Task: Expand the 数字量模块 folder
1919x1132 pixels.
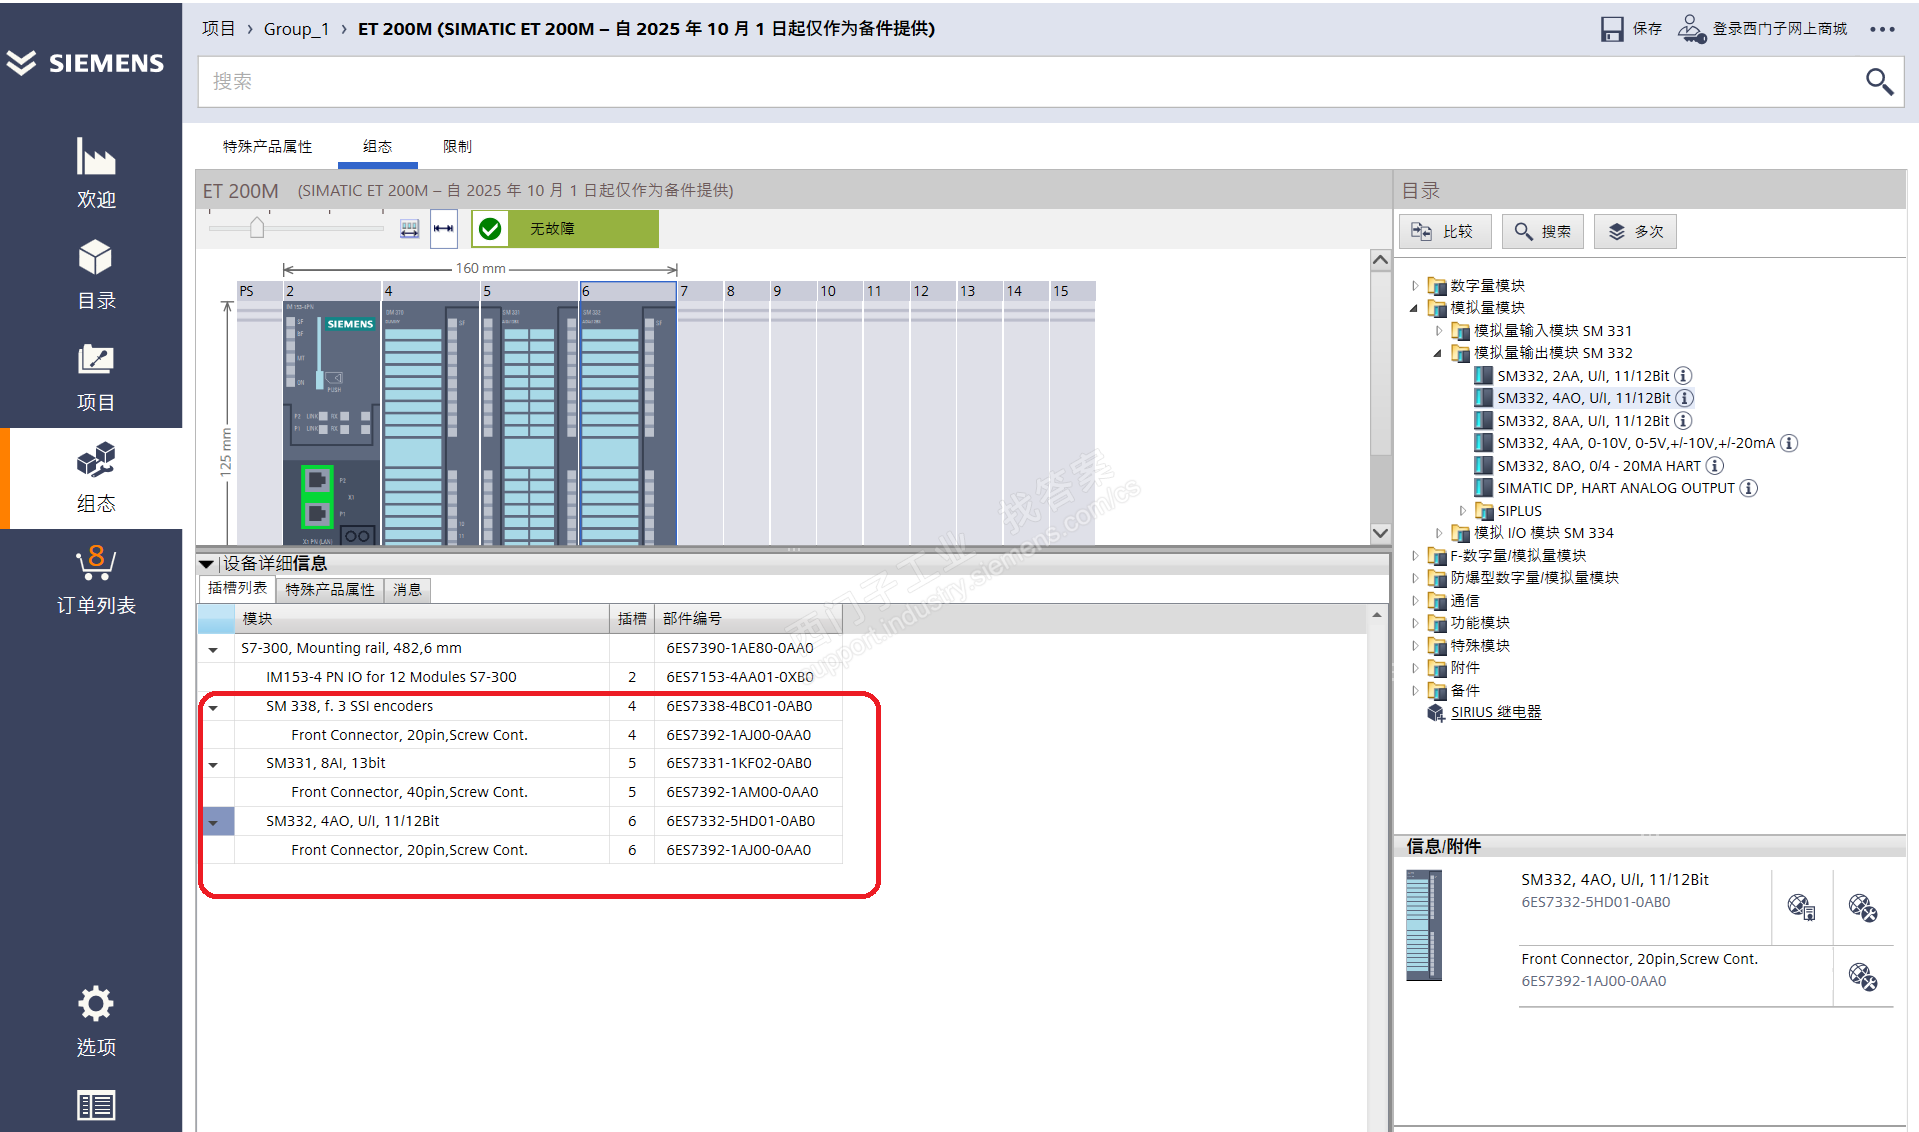Action: tap(1415, 286)
